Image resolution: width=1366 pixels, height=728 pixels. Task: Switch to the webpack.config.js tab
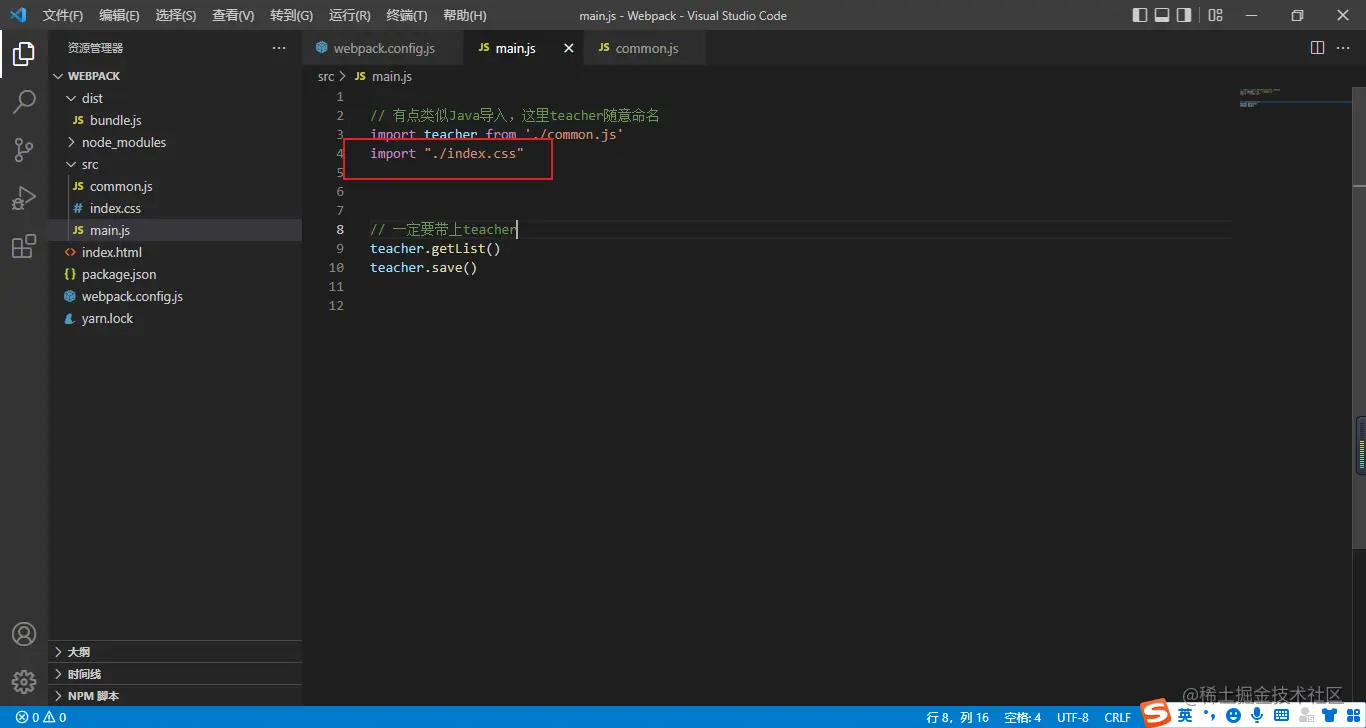coord(383,48)
